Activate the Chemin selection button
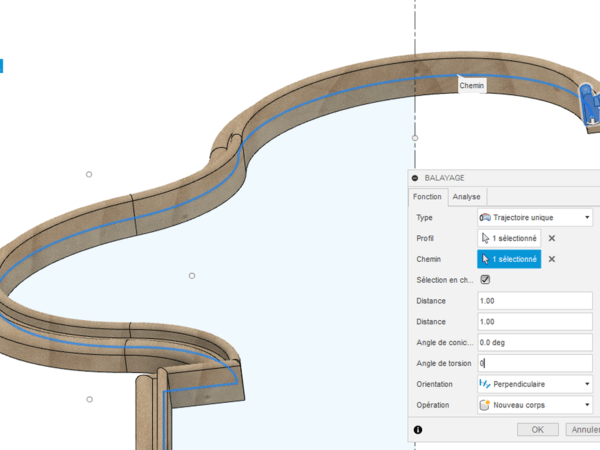This screenshot has width=600, height=450. coord(509,259)
